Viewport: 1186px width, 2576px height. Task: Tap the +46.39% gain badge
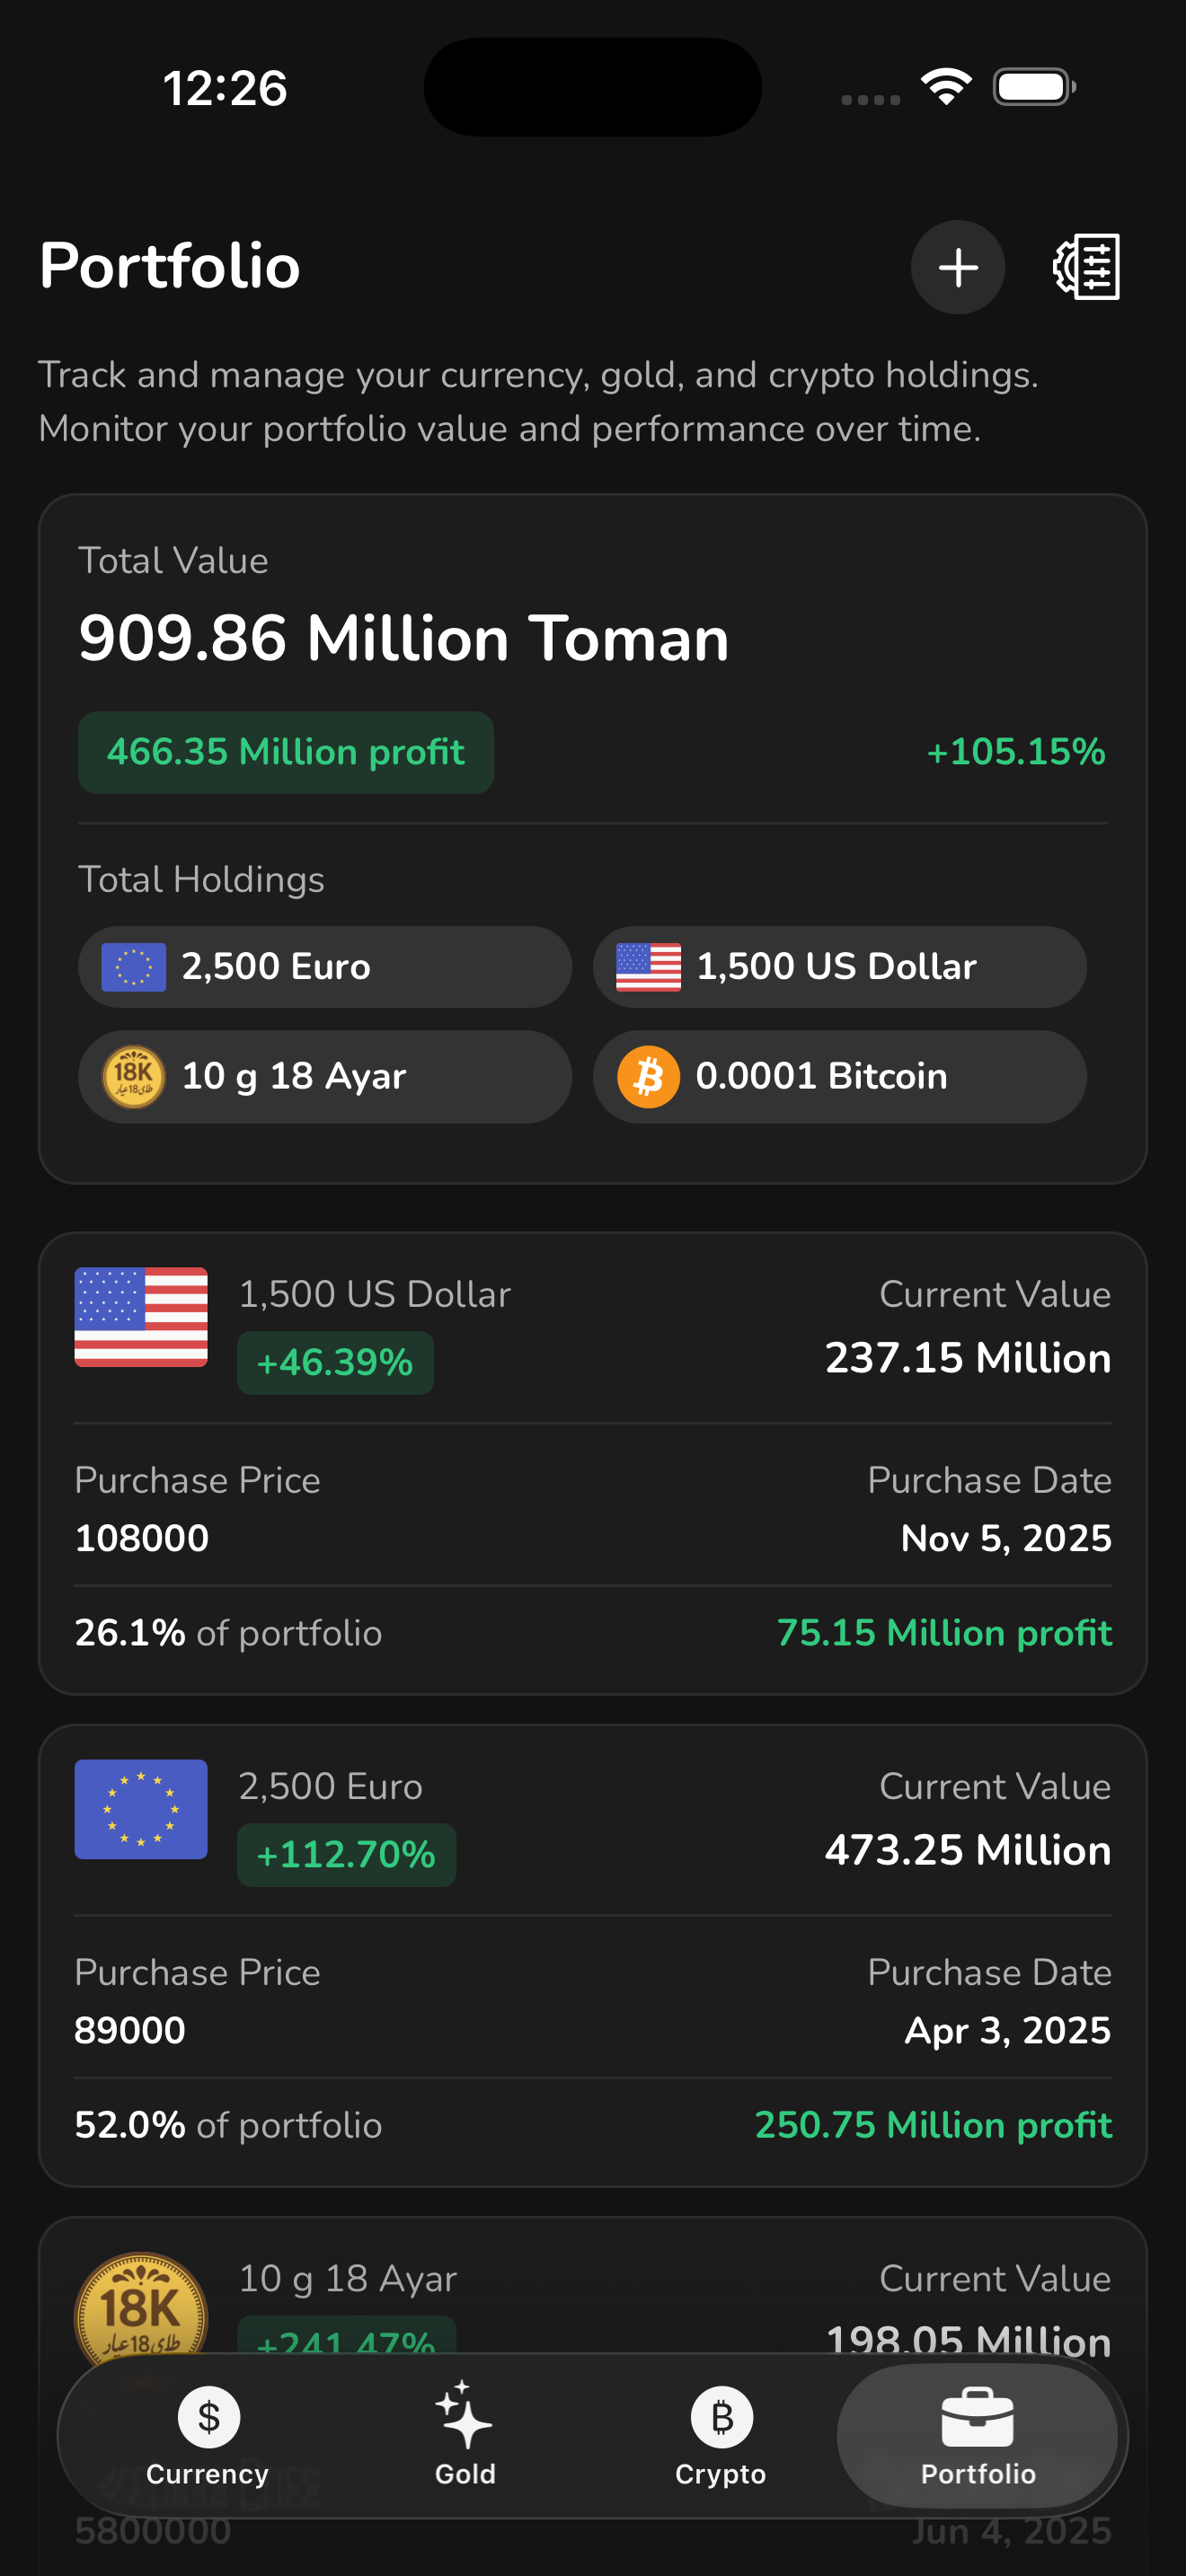(335, 1363)
